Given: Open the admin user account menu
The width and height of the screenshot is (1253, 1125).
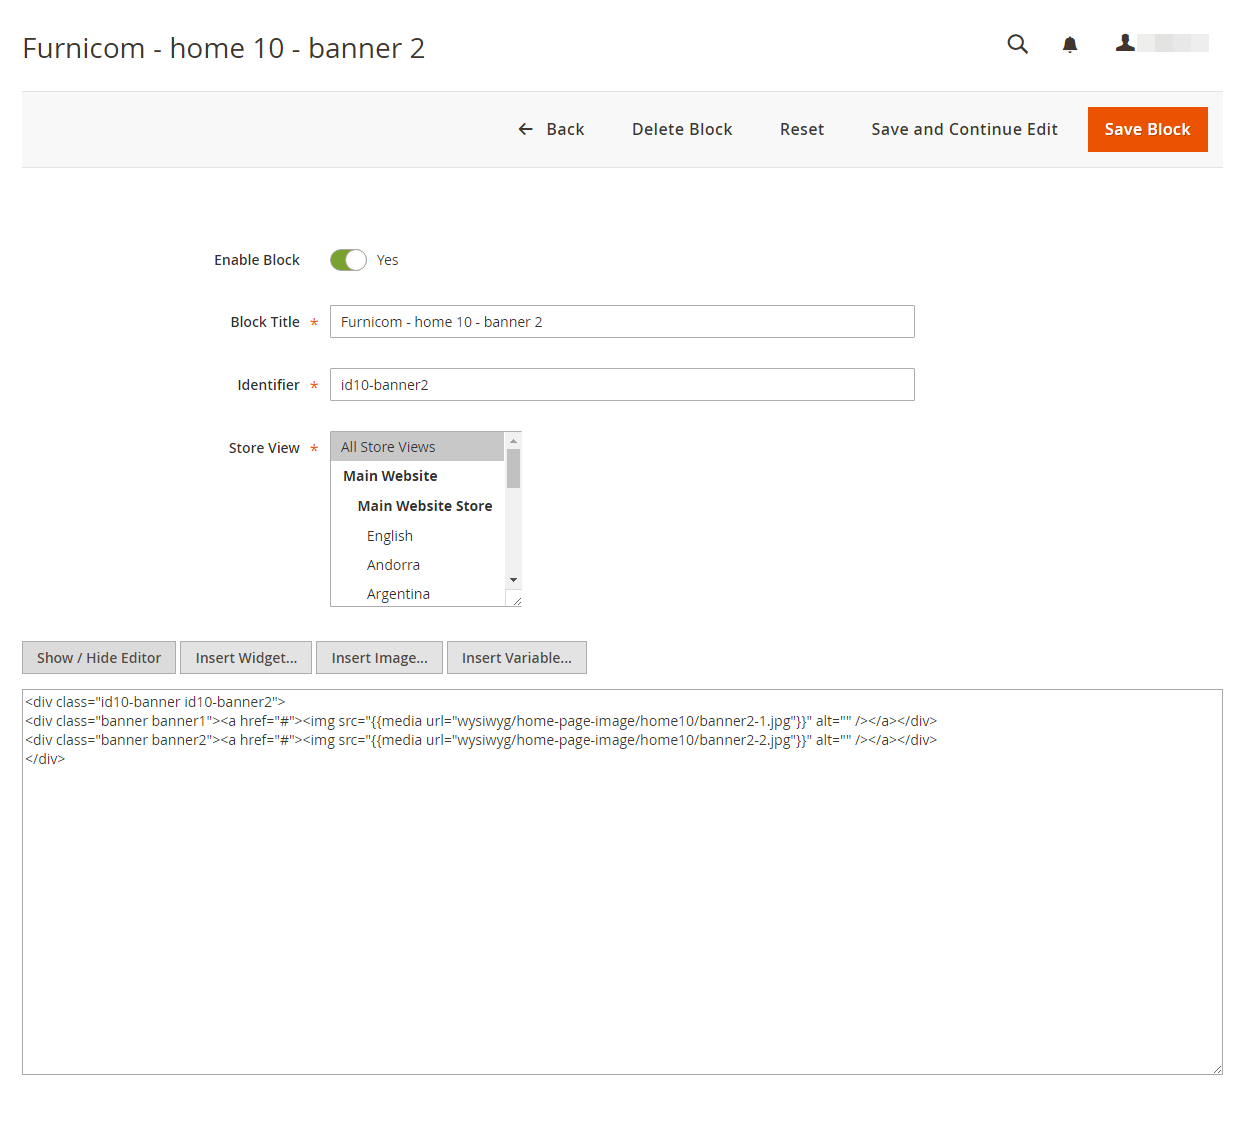Looking at the screenshot, I should click(1161, 43).
